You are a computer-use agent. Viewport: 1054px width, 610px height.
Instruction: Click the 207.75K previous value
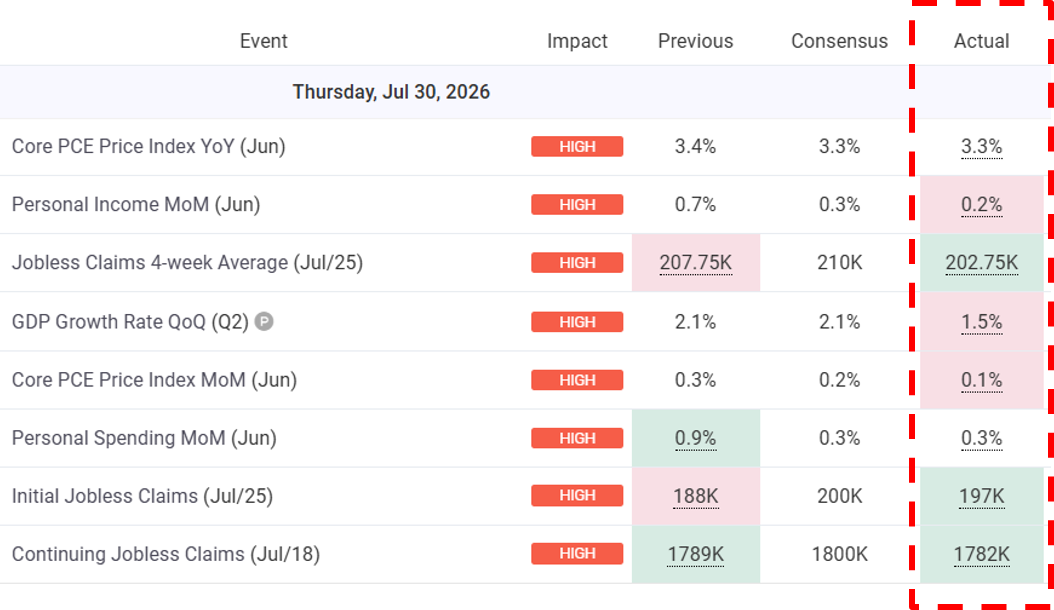pyautogui.click(x=695, y=262)
